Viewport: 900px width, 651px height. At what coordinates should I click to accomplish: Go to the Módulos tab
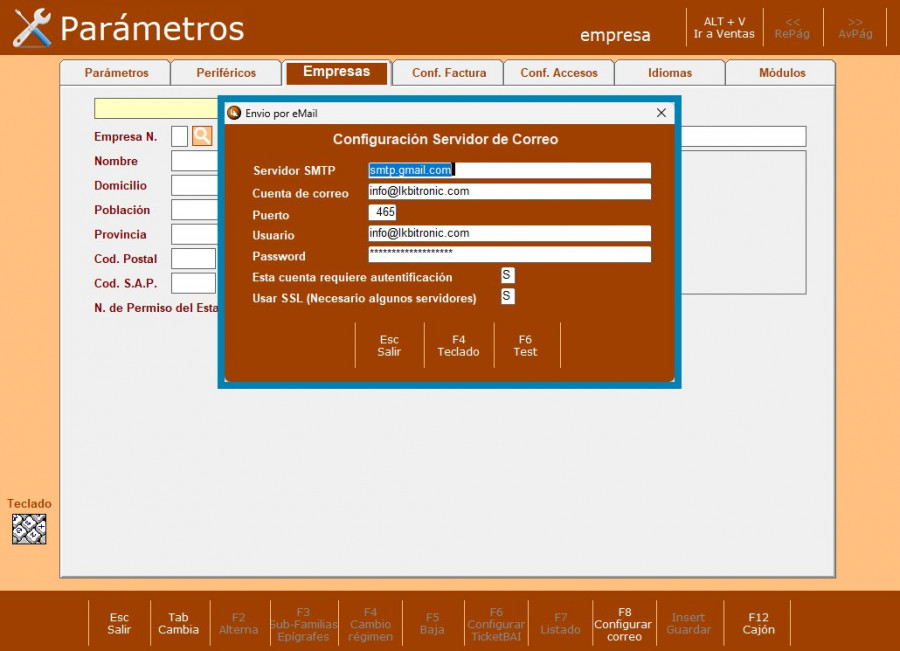coord(781,73)
